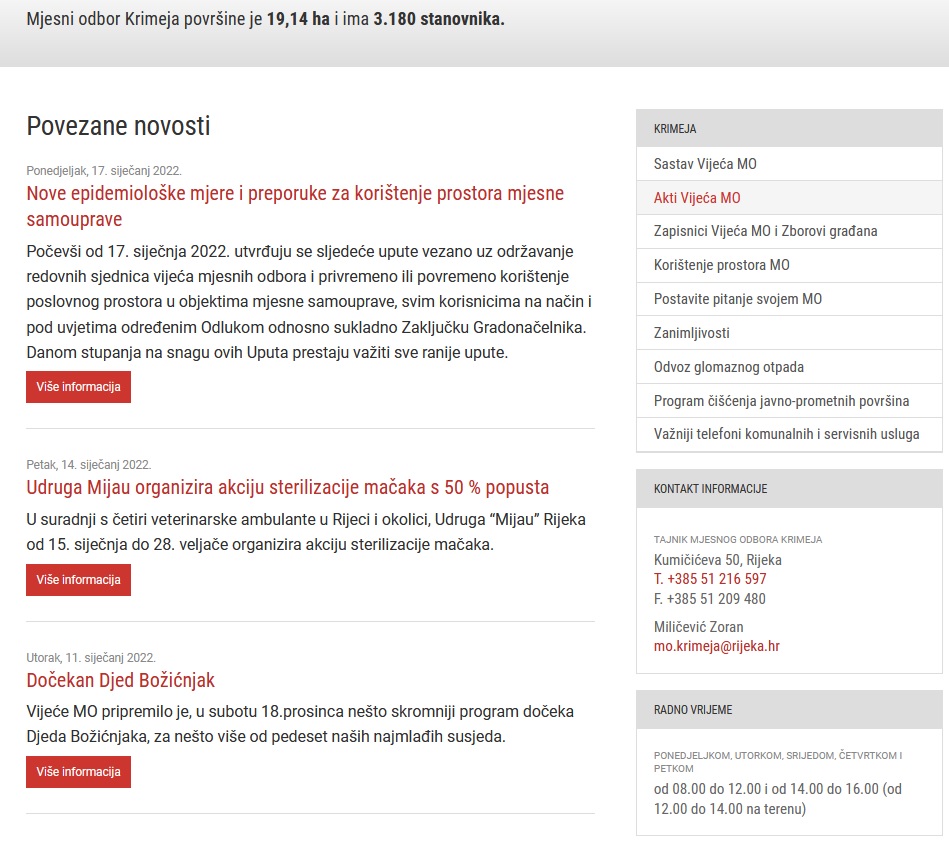Open the Zanimljivosti sidebar link
The image size is (949, 841).
click(691, 333)
